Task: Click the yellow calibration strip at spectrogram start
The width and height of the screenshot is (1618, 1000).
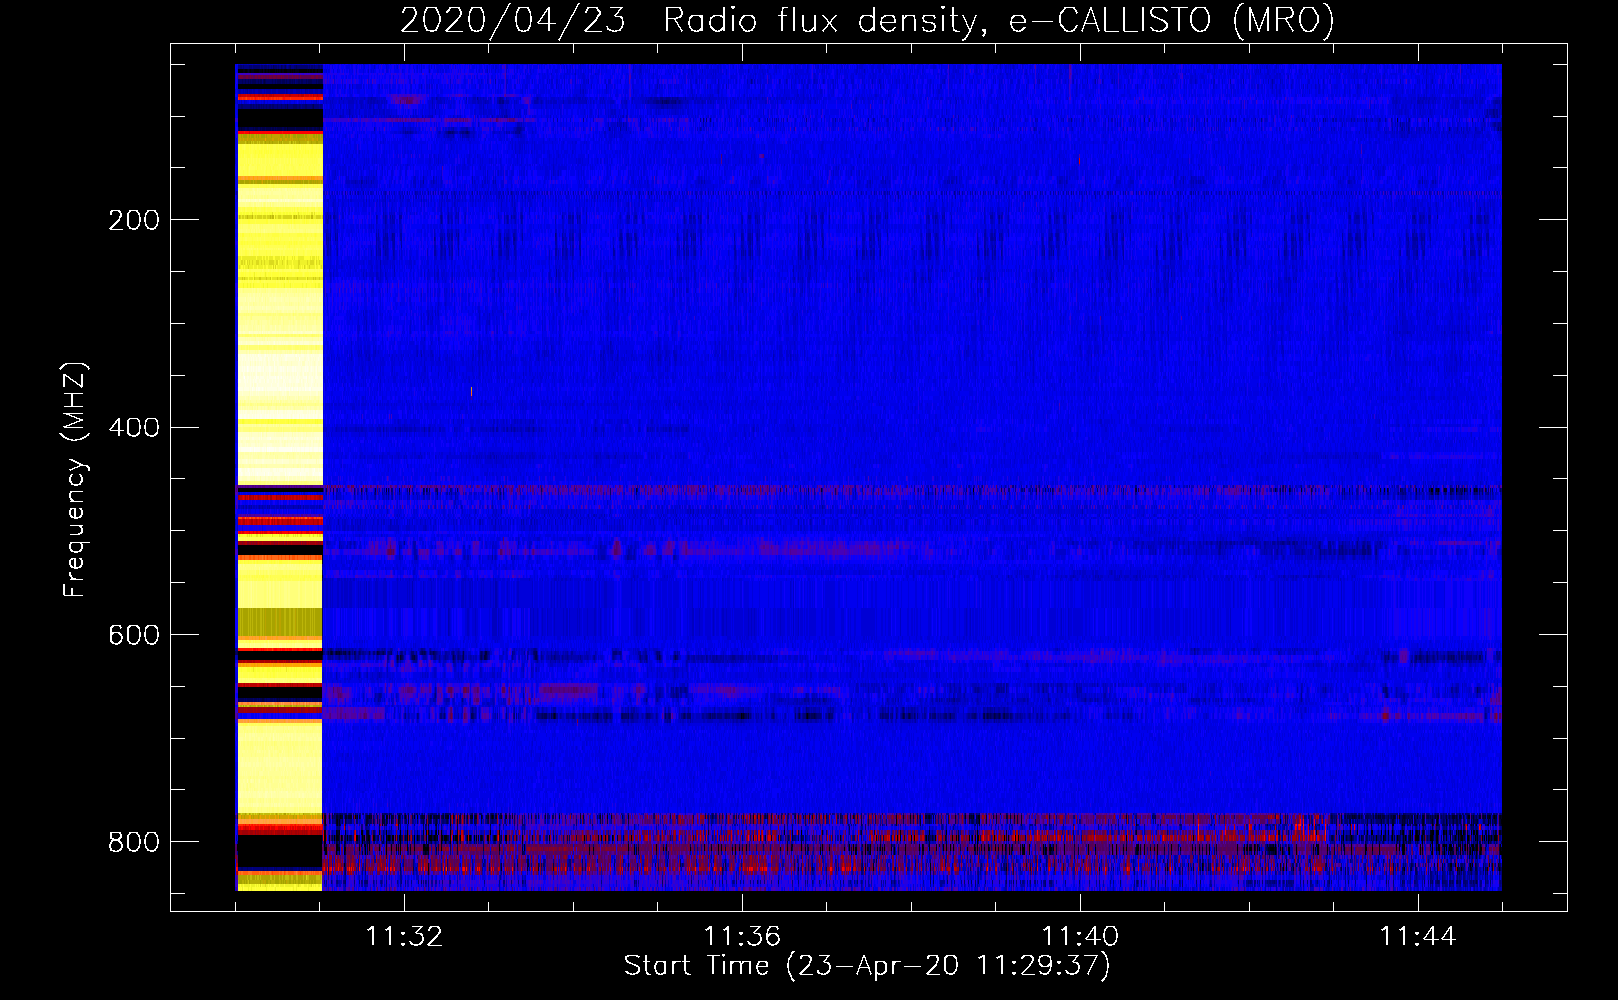Action: [x=279, y=477]
